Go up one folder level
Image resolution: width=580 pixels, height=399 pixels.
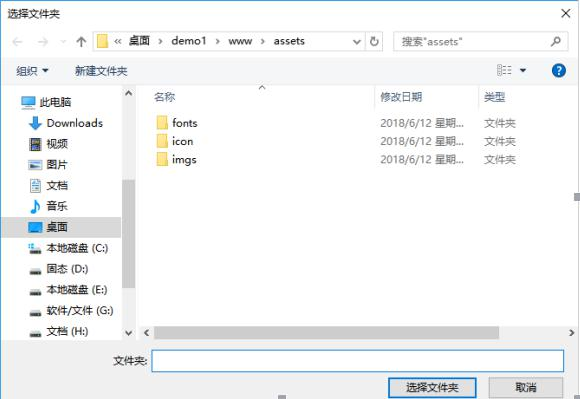point(81,42)
